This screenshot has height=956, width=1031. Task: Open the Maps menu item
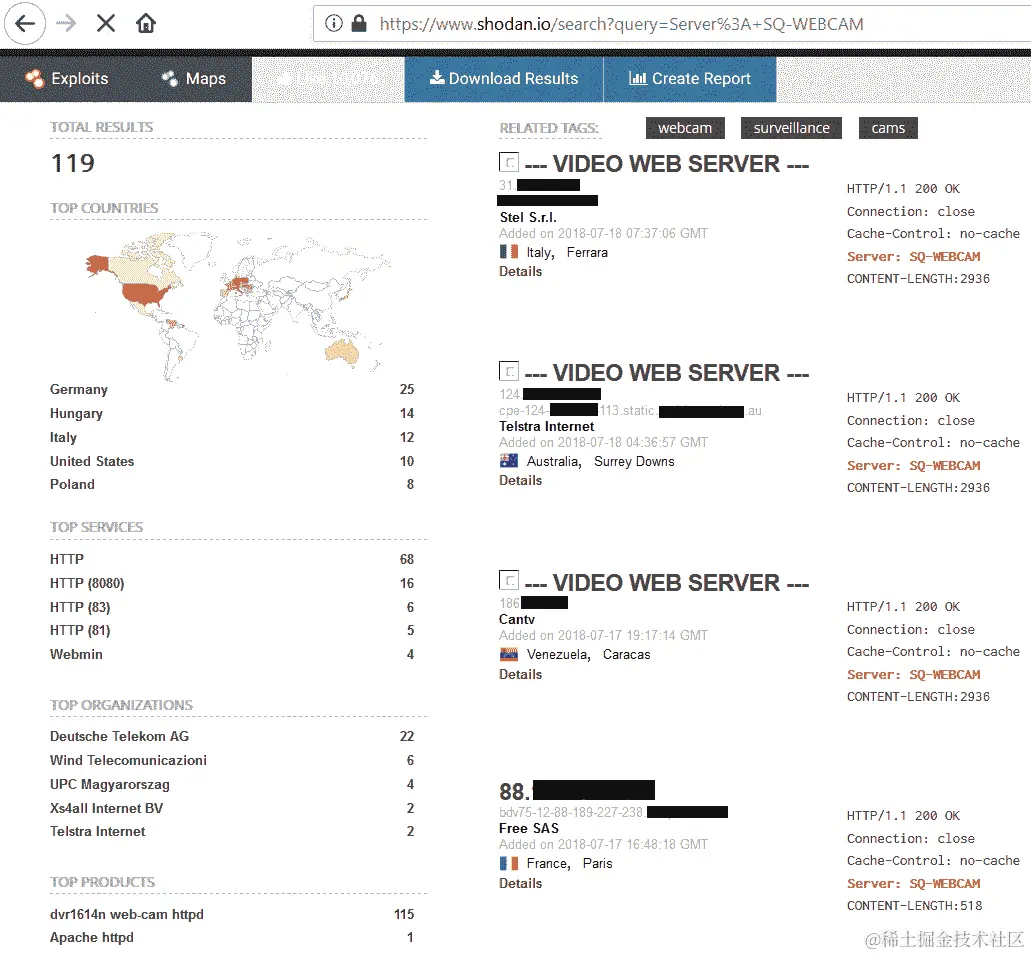[194, 79]
